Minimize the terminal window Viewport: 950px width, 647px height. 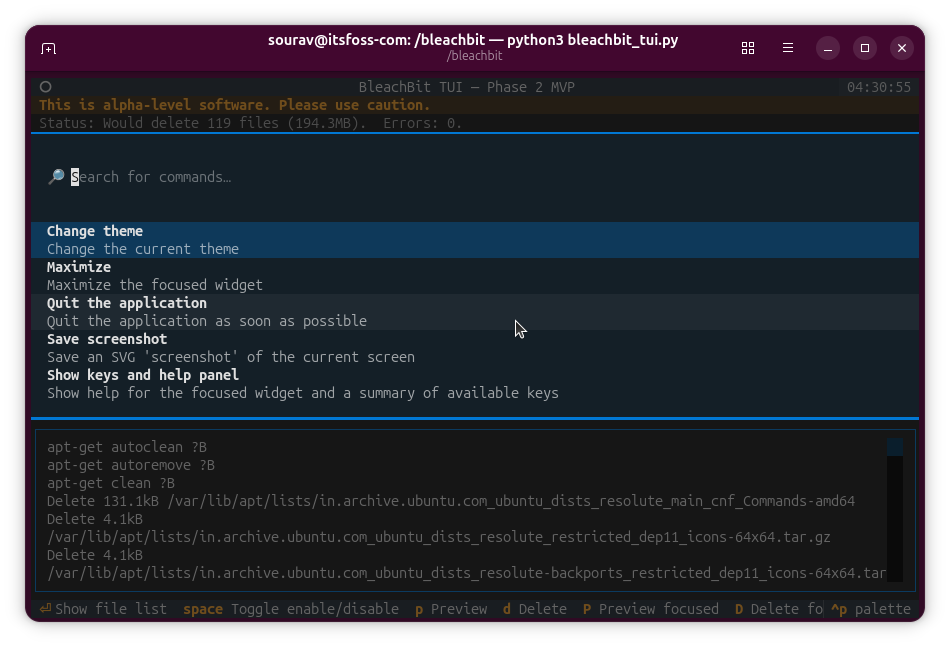[x=828, y=48]
